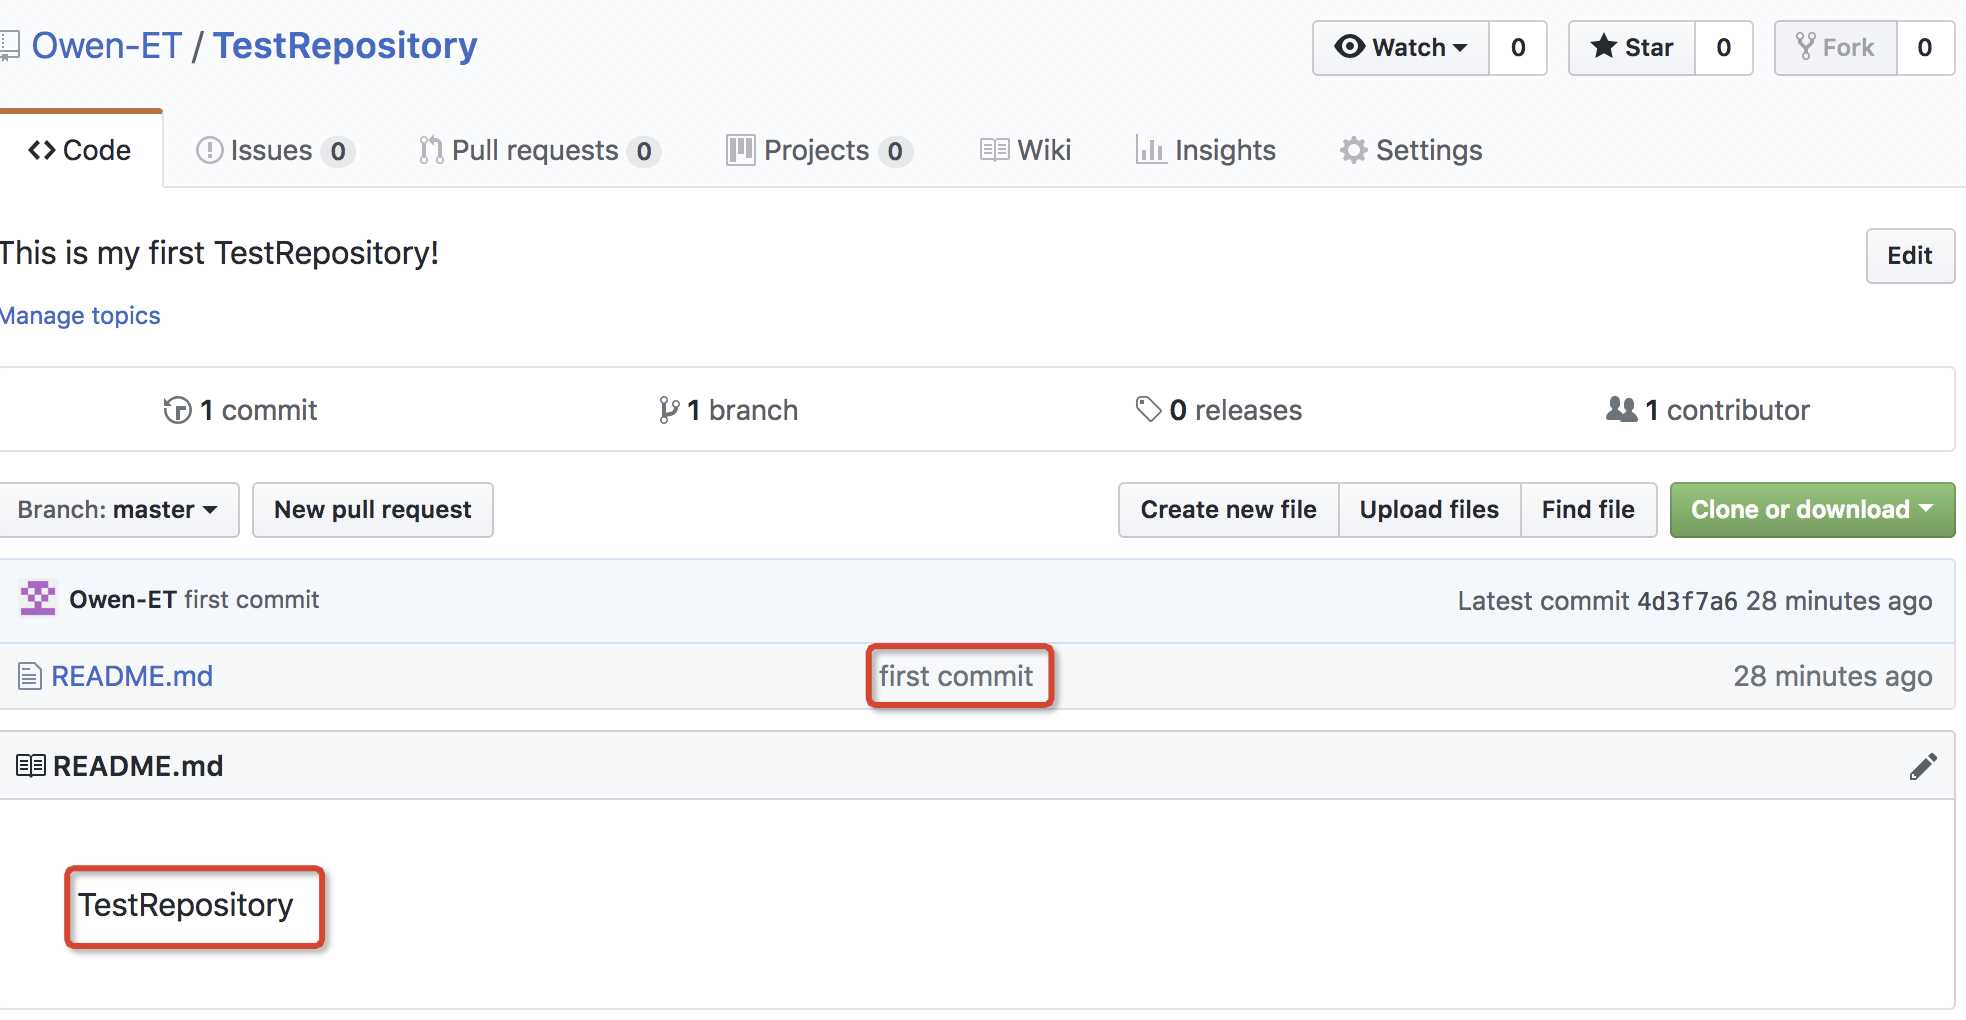Click the Create new file button
This screenshot has width=1966, height=1020.
click(1229, 510)
